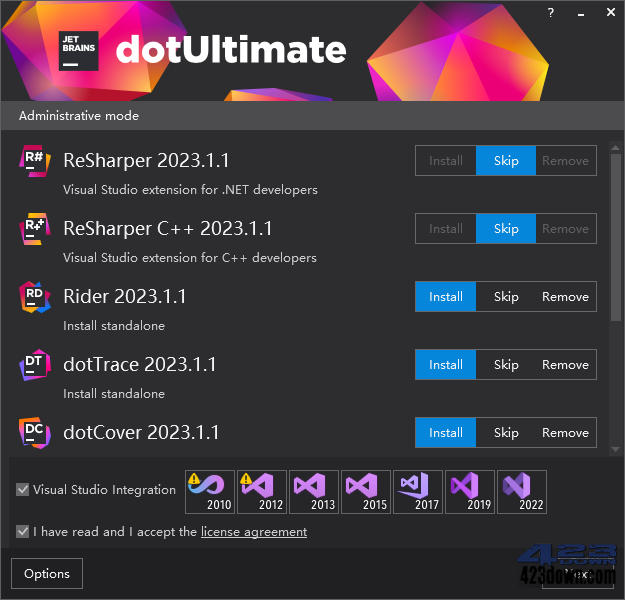This screenshot has width=625, height=600.
Task: Click the ReSharper product icon
Action: coord(35,161)
